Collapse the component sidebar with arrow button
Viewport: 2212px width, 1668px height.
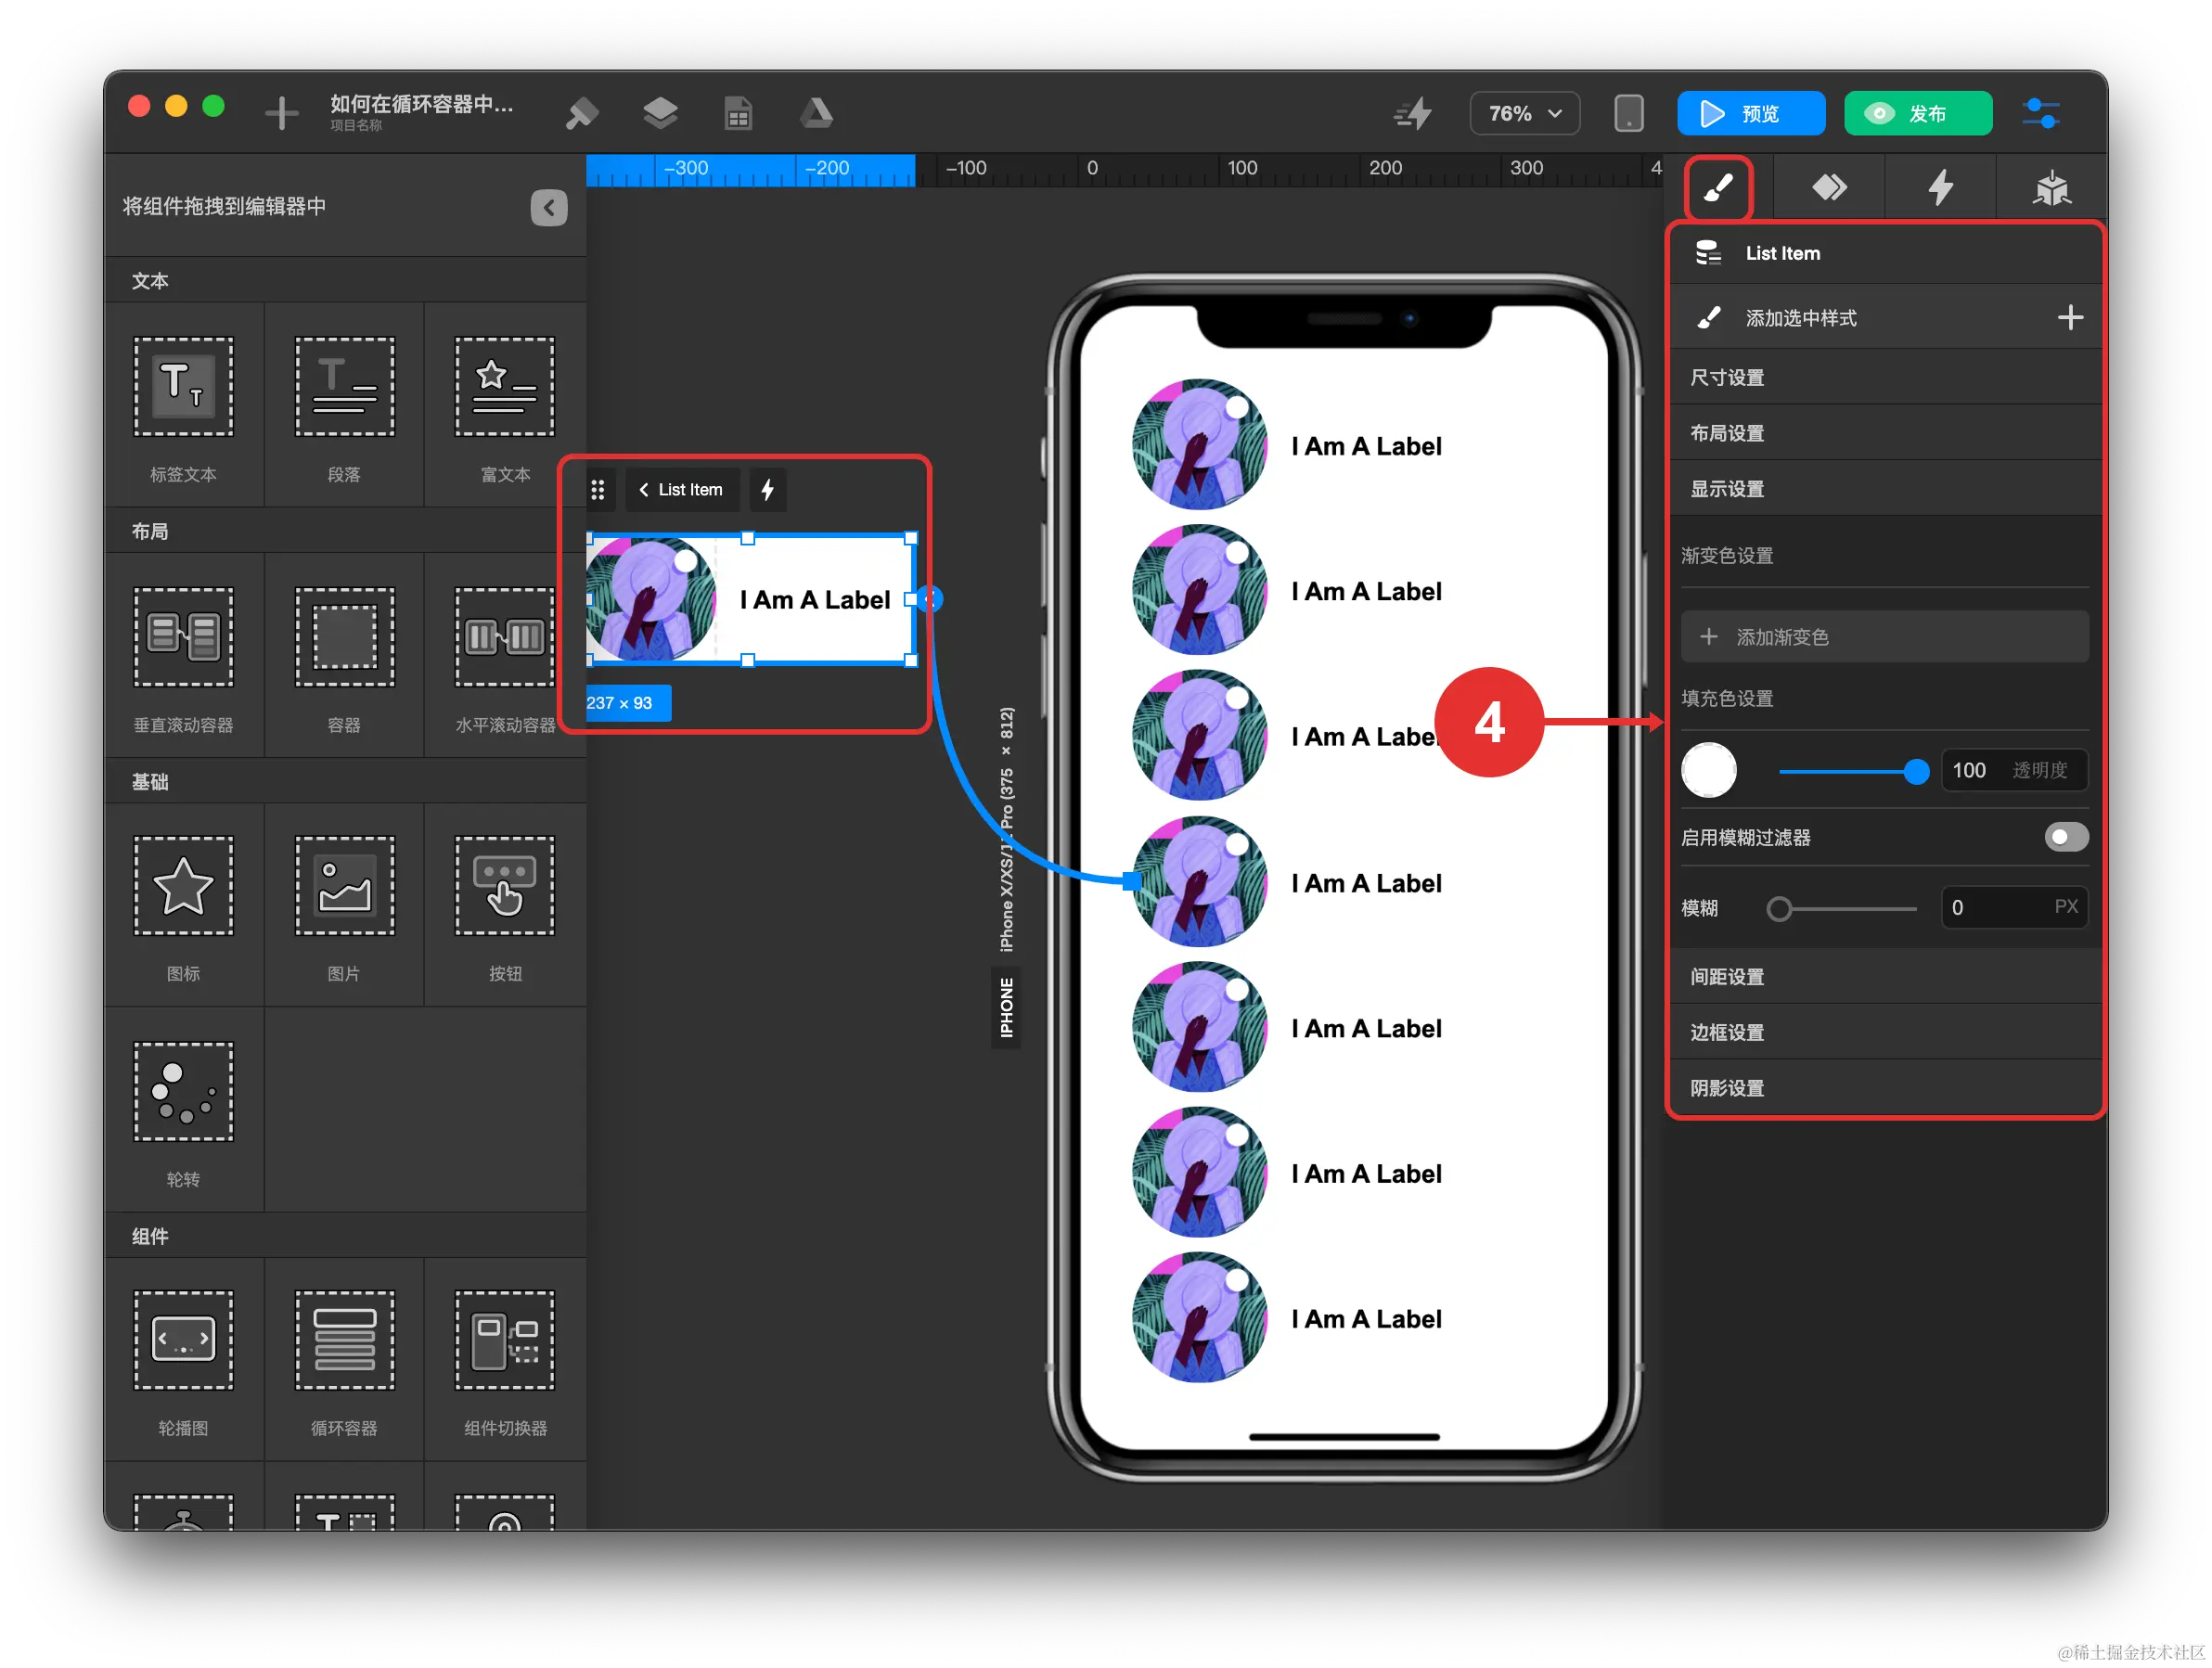pyautogui.click(x=548, y=207)
